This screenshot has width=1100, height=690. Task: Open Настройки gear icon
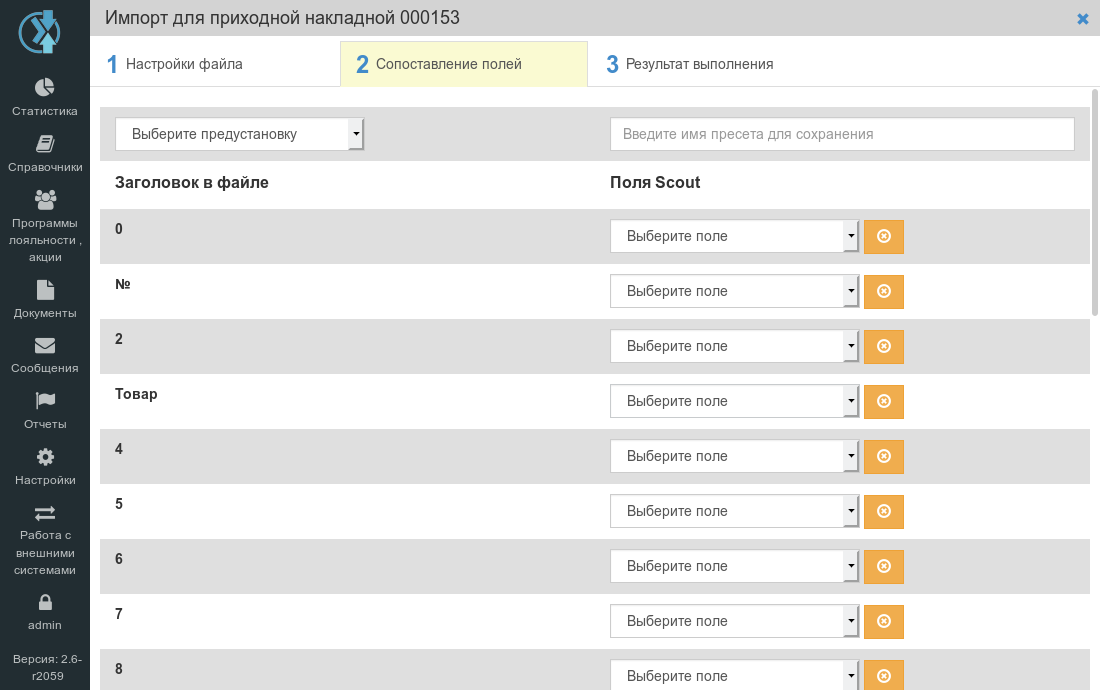pyautogui.click(x=45, y=457)
